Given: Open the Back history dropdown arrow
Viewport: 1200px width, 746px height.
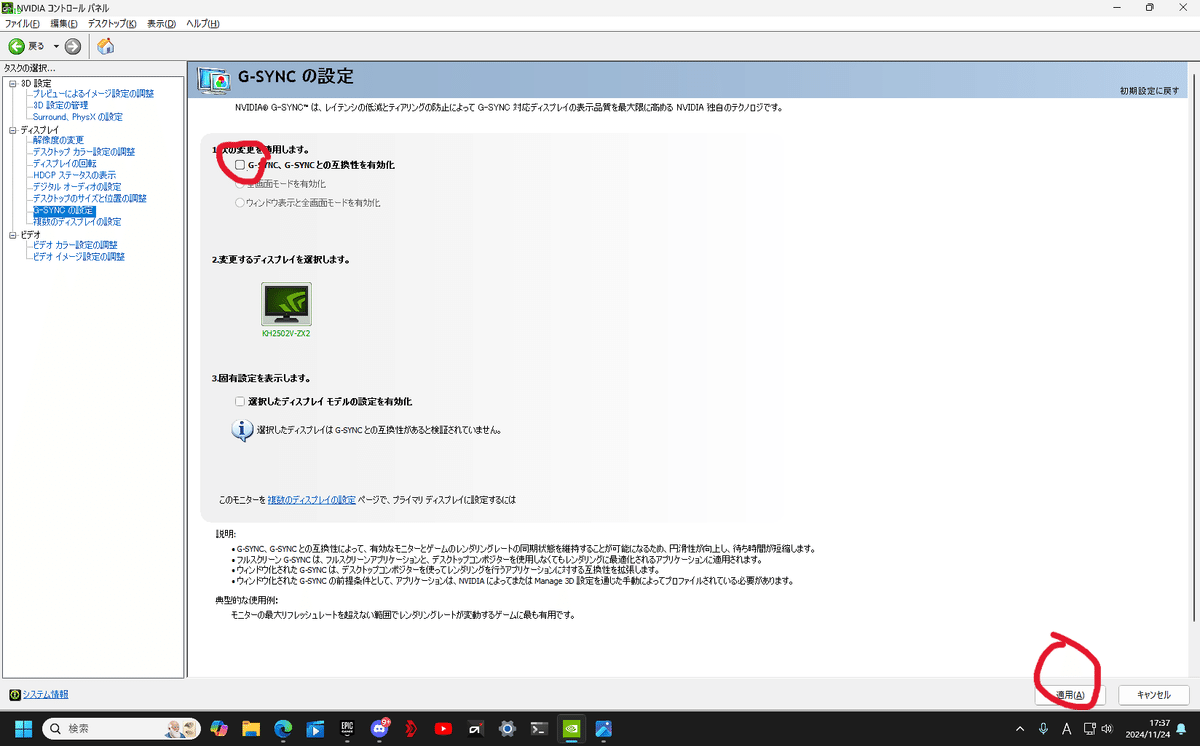Looking at the screenshot, I should point(56,46).
